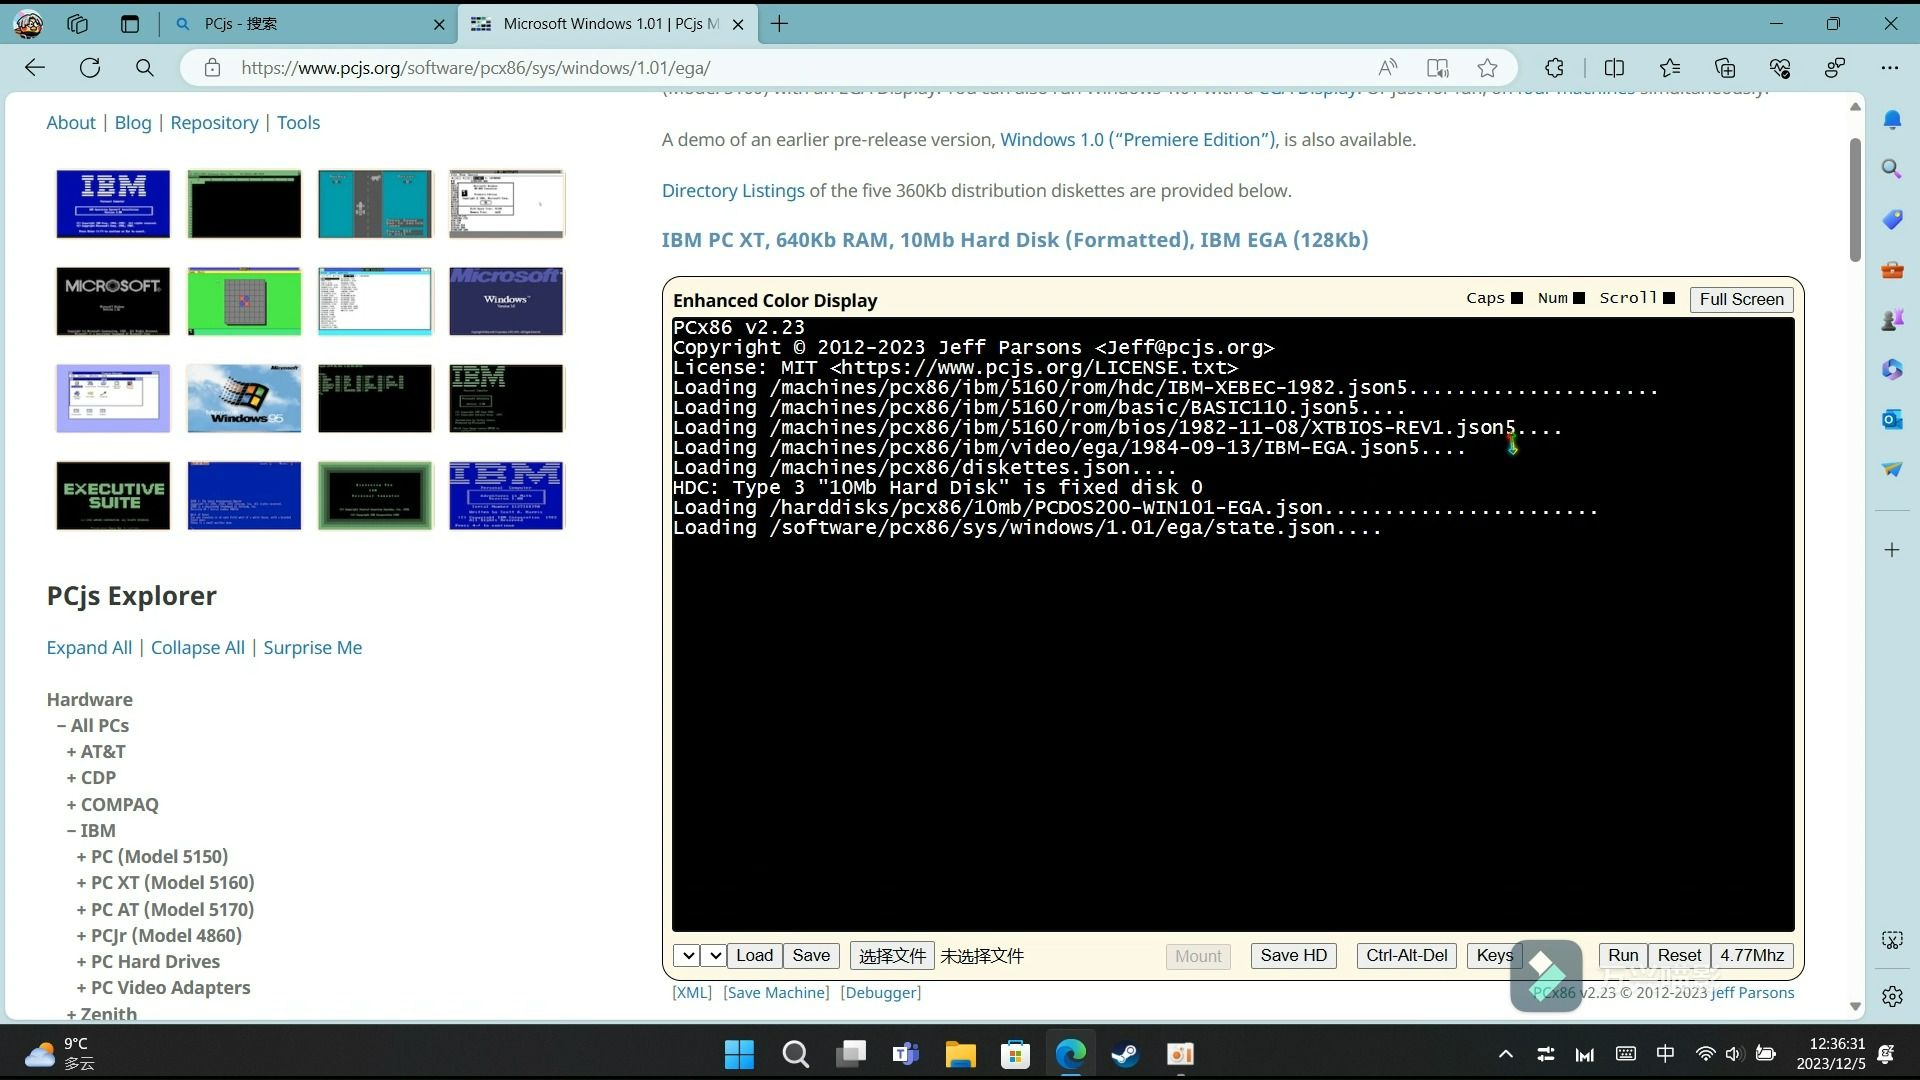This screenshot has width=1920, height=1080.
Task: Click the Run emulator button
Action: (1625, 955)
